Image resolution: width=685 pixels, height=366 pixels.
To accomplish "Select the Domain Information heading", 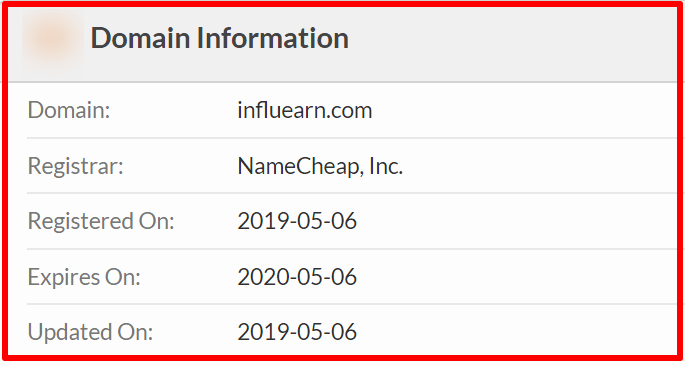I will click(x=219, y=38).
